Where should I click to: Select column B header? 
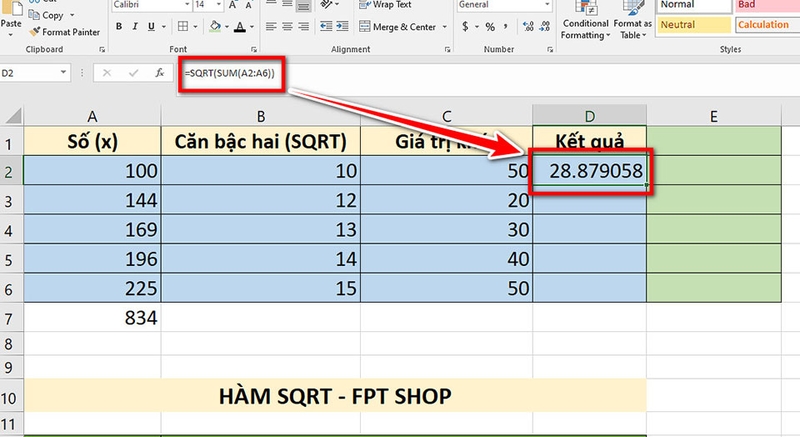(x=261, y=116)
